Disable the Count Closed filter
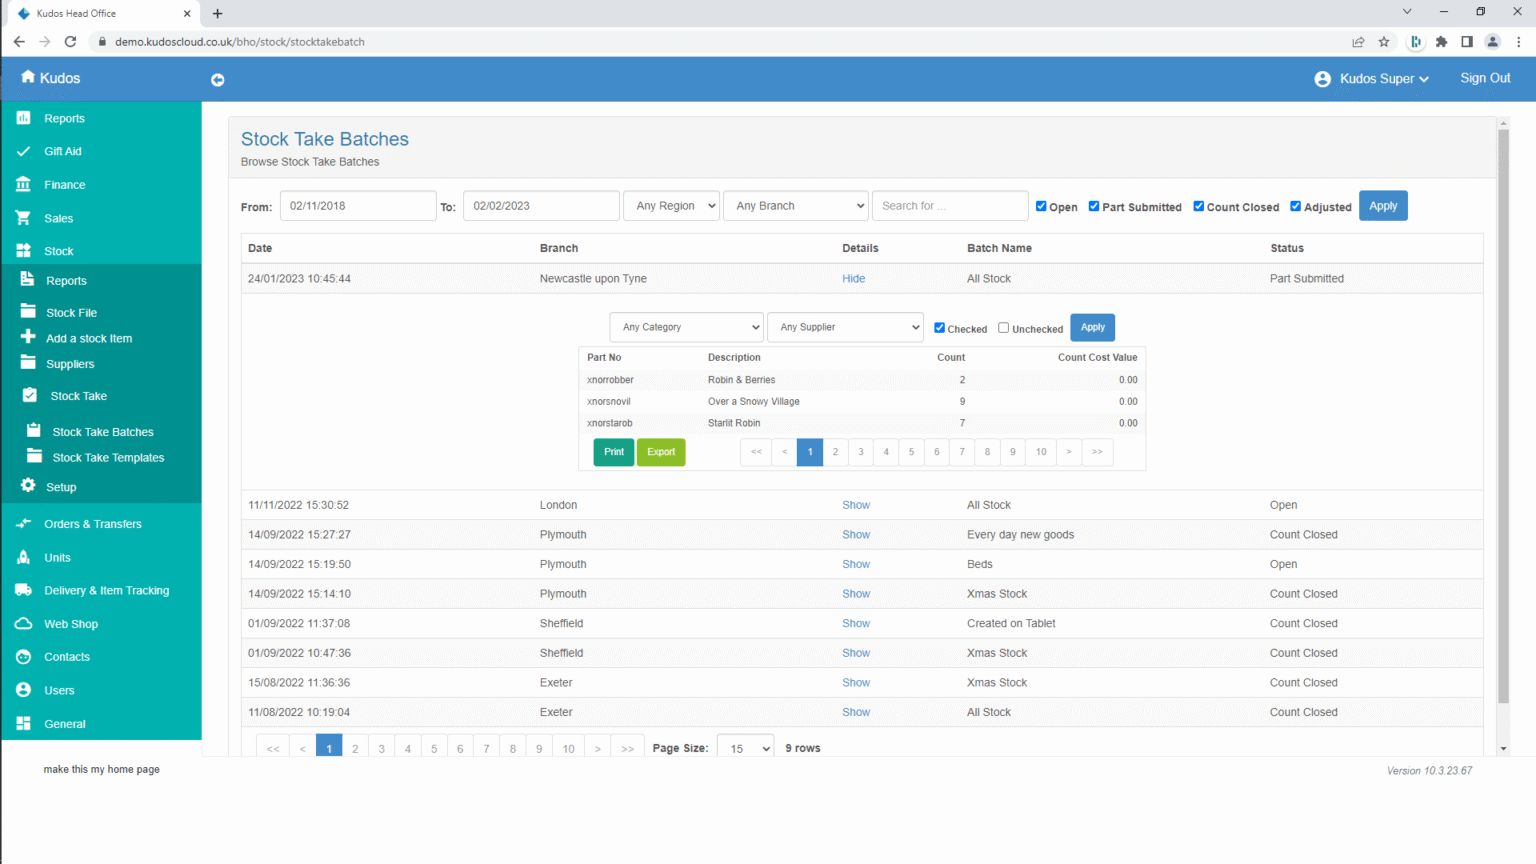Screen dimensions: 1536x864 (1198, 206)
